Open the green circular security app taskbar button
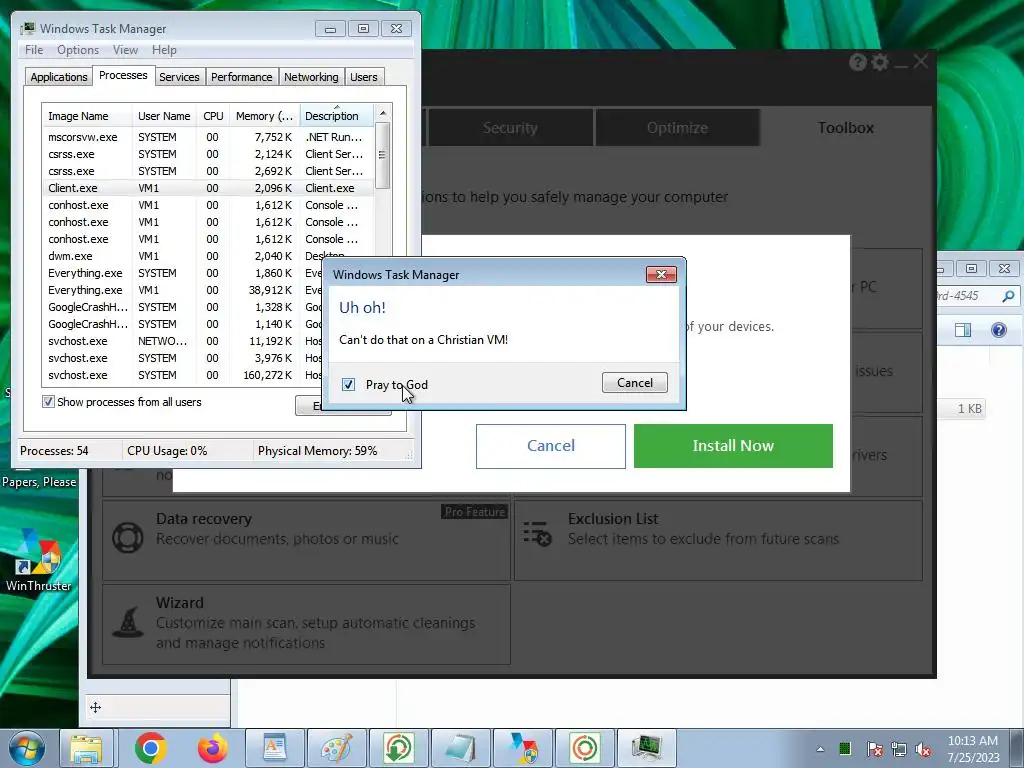 (x=584, y=748)
